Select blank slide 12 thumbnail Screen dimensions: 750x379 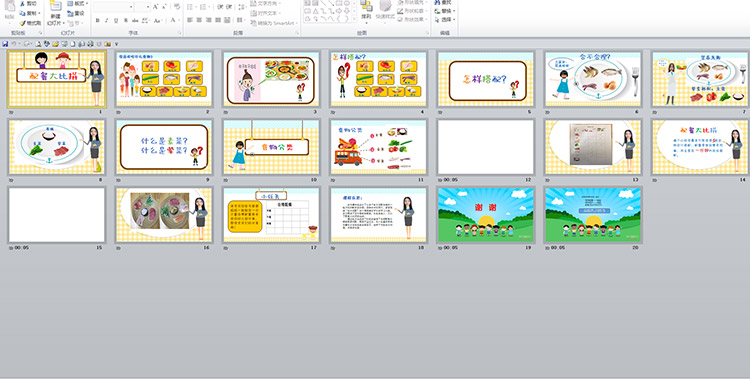(485, 147)
